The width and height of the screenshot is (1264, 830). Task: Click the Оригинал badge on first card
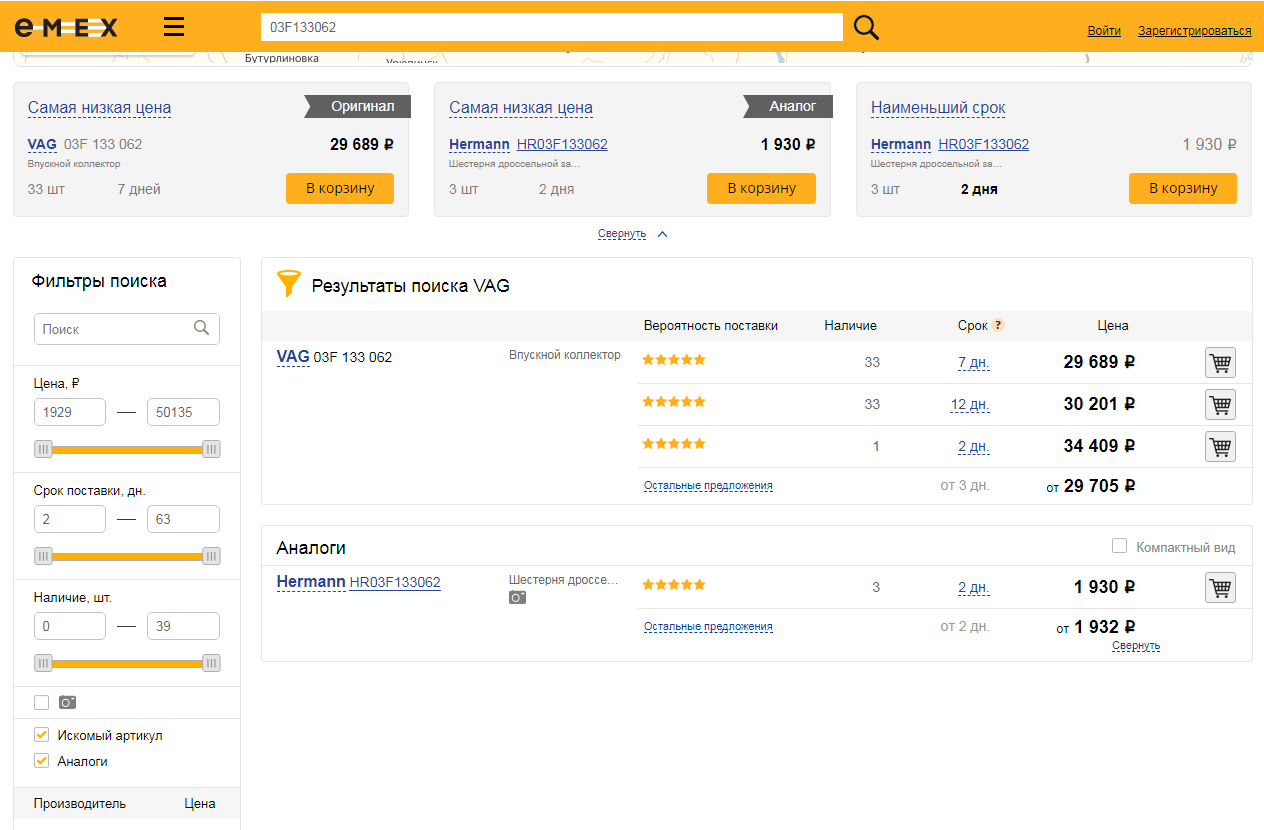coord(356,106)
